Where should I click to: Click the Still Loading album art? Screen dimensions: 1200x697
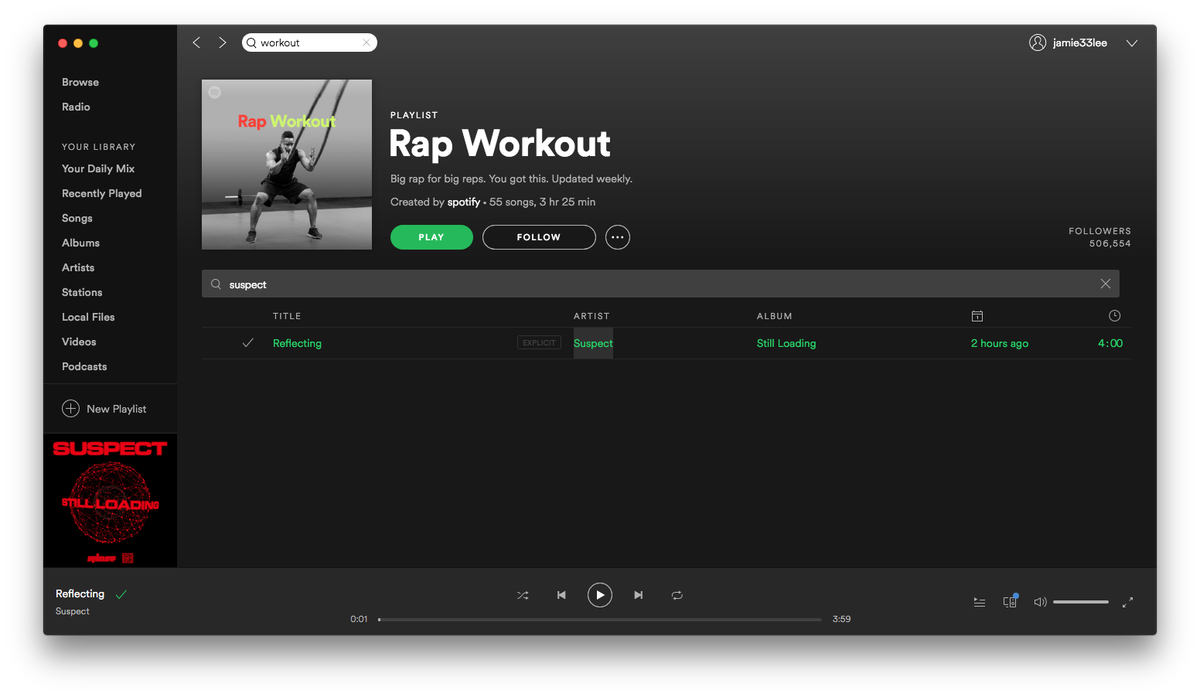[110, 500]
